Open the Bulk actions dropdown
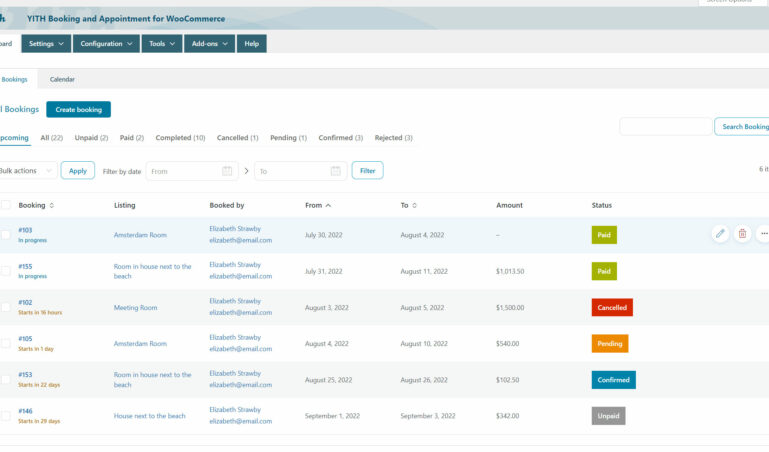The width and height of the screenshot is (769, 452). (27, 171)
